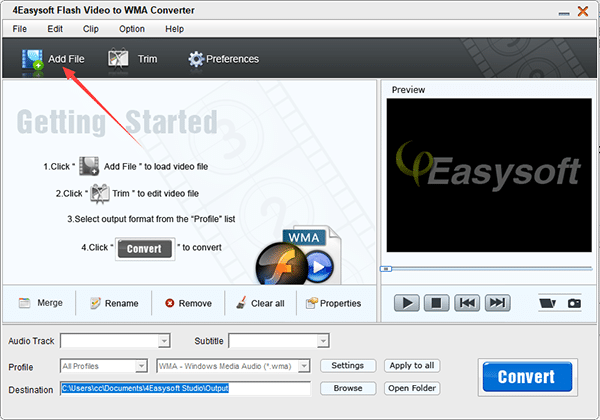Viewport: 600px width, 420px height.
Task: Click the Trim icon in Getting Started steps
Action: [99, 193]
